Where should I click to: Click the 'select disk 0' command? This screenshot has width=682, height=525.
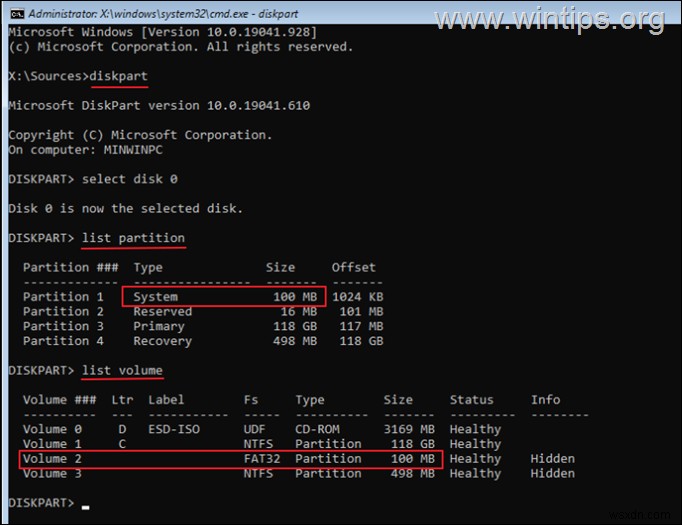coord(130,179)
